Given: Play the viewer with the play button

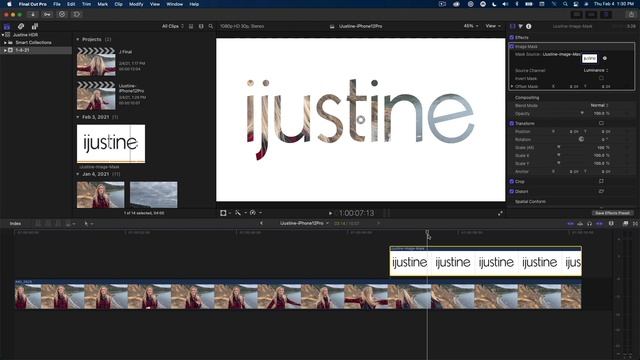Looking at the screenshot, I should (330, 213).
